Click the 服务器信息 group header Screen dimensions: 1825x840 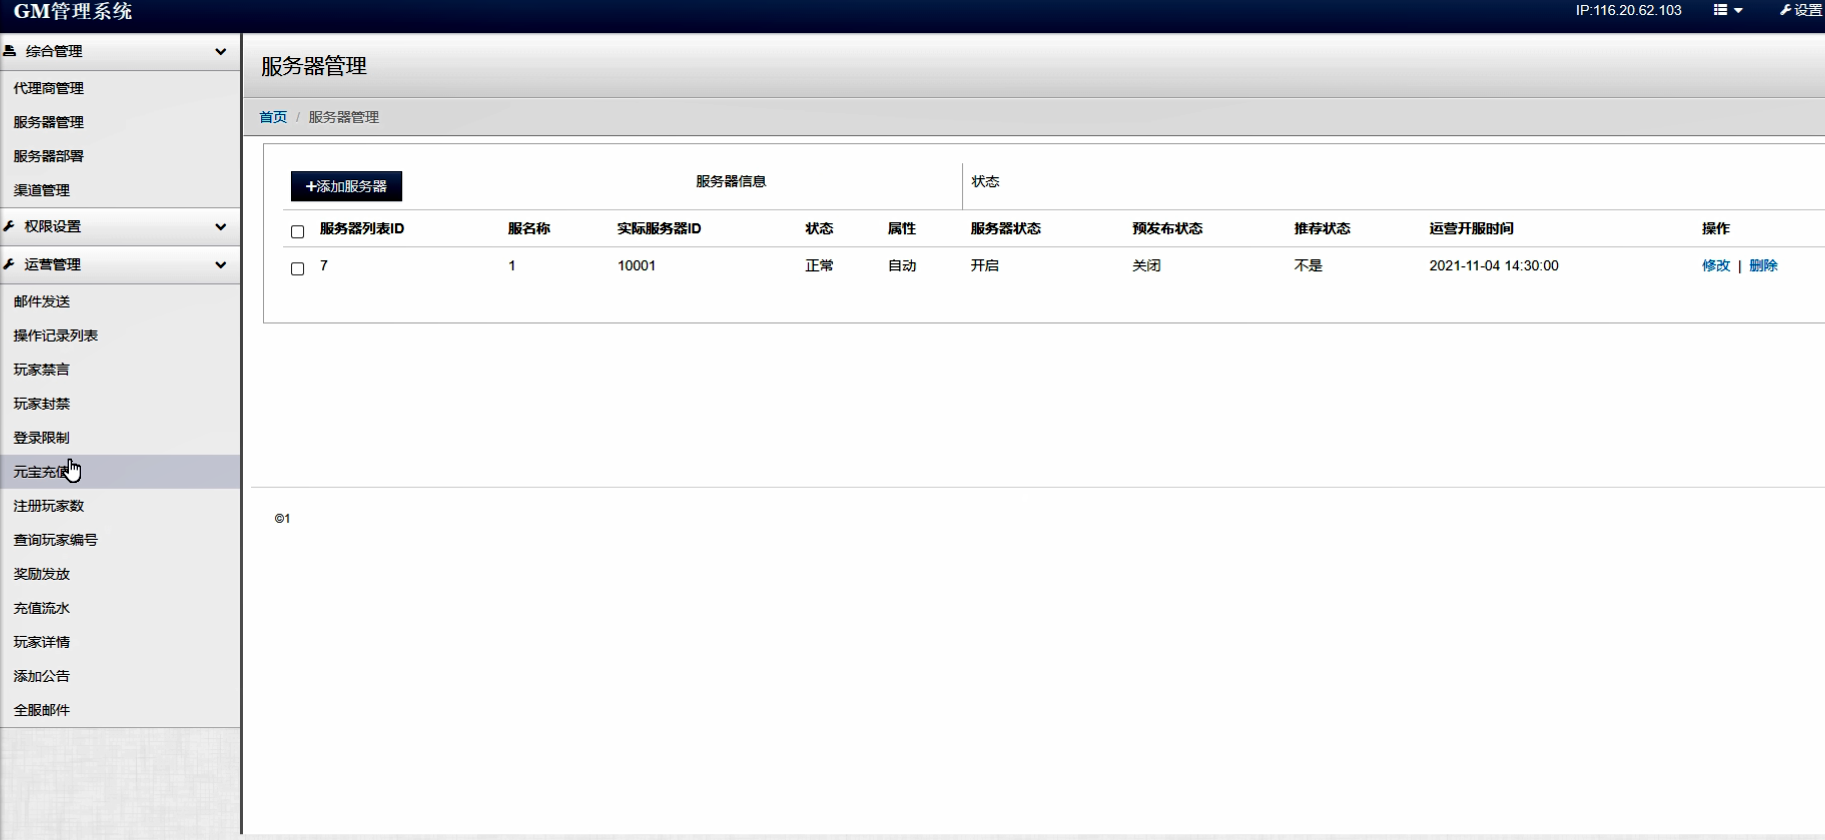coord(731,181)
